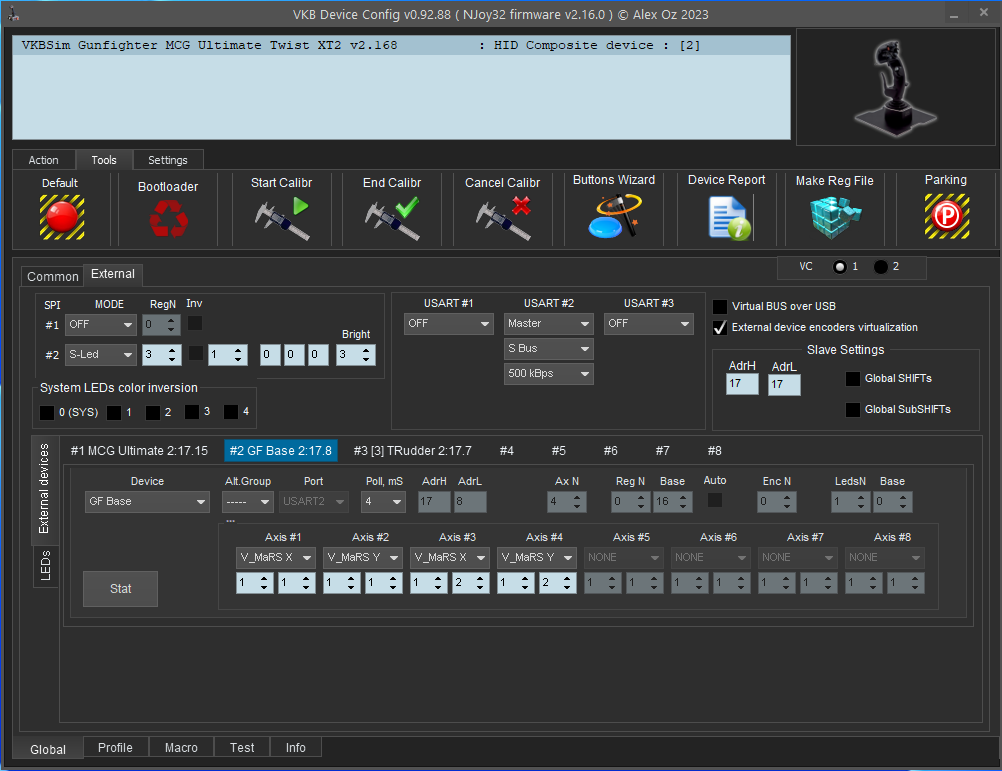
Task: Toggle External device encoders virtualization
Action: point(720,327)
